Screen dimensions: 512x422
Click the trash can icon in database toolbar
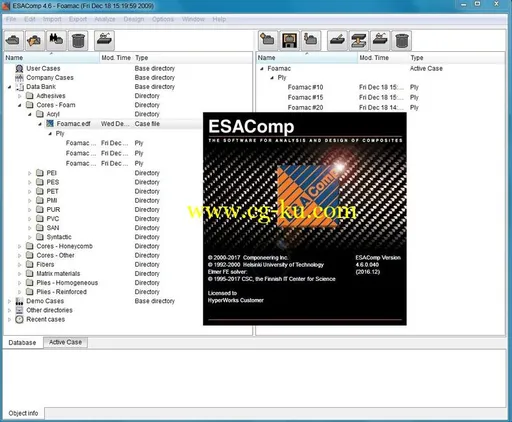[78, 40]
